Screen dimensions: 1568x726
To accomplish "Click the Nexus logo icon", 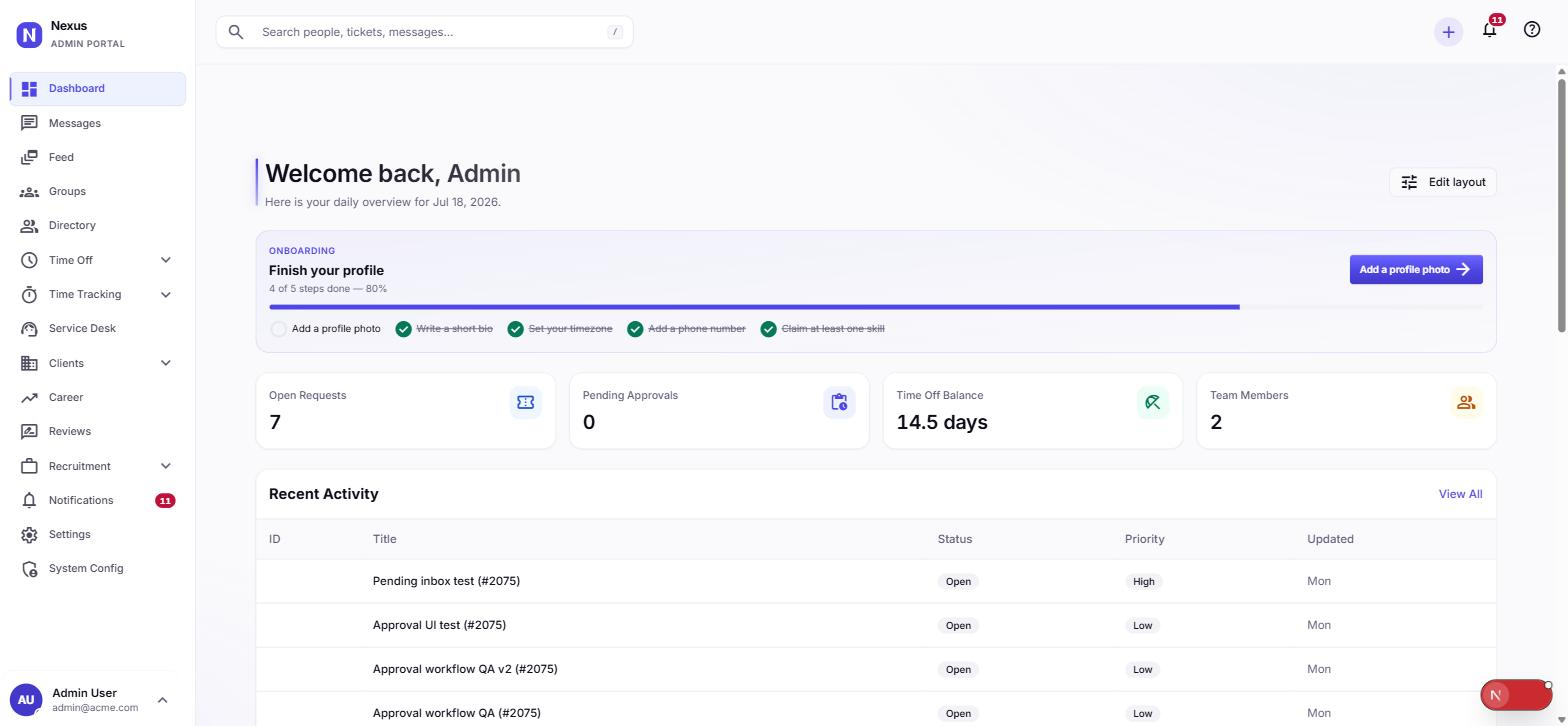I will pos(29,34).
